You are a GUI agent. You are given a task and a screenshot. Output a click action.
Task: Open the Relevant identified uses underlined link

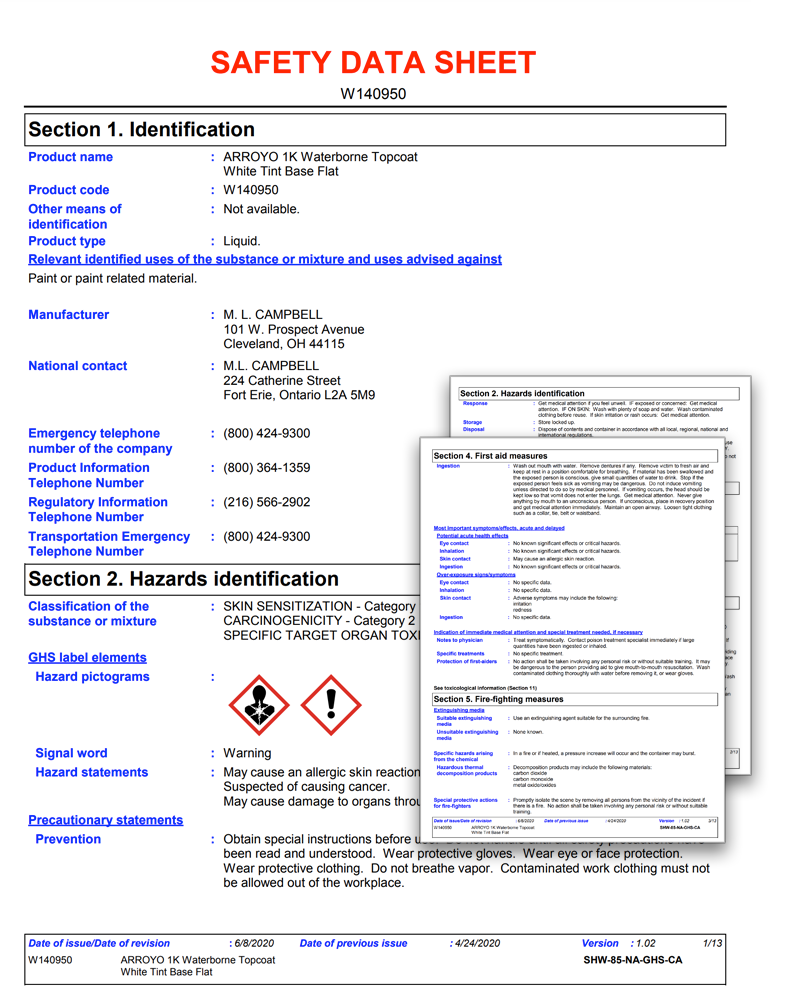[264, 259]
